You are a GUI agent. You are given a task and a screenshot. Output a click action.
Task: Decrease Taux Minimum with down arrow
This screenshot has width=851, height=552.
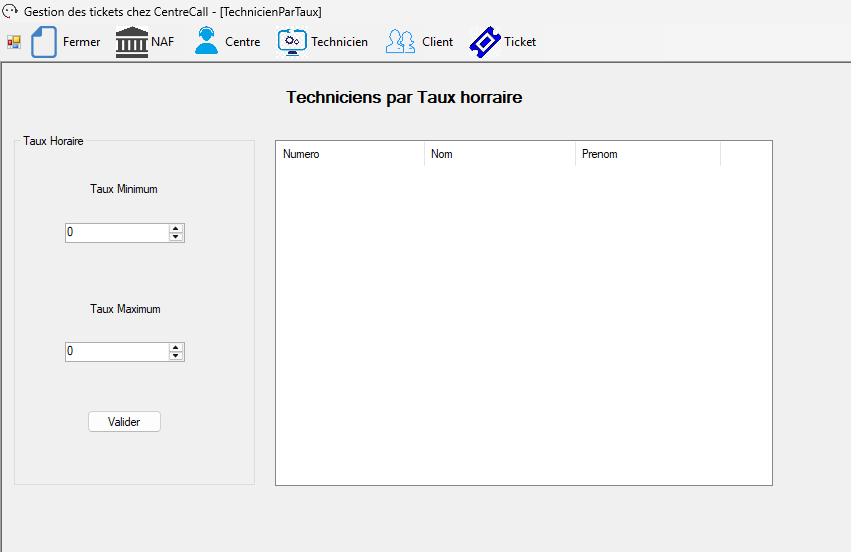176,237
